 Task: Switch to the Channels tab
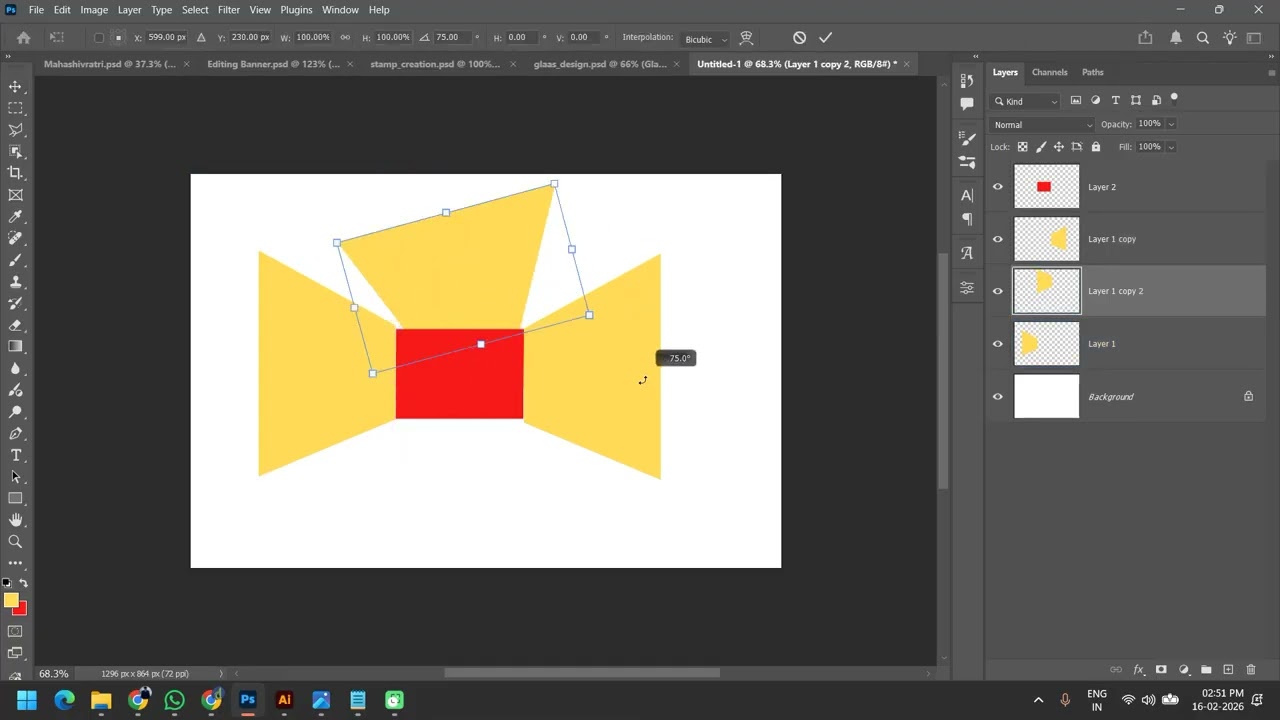pyautogui.click(x=1050, y=72)
